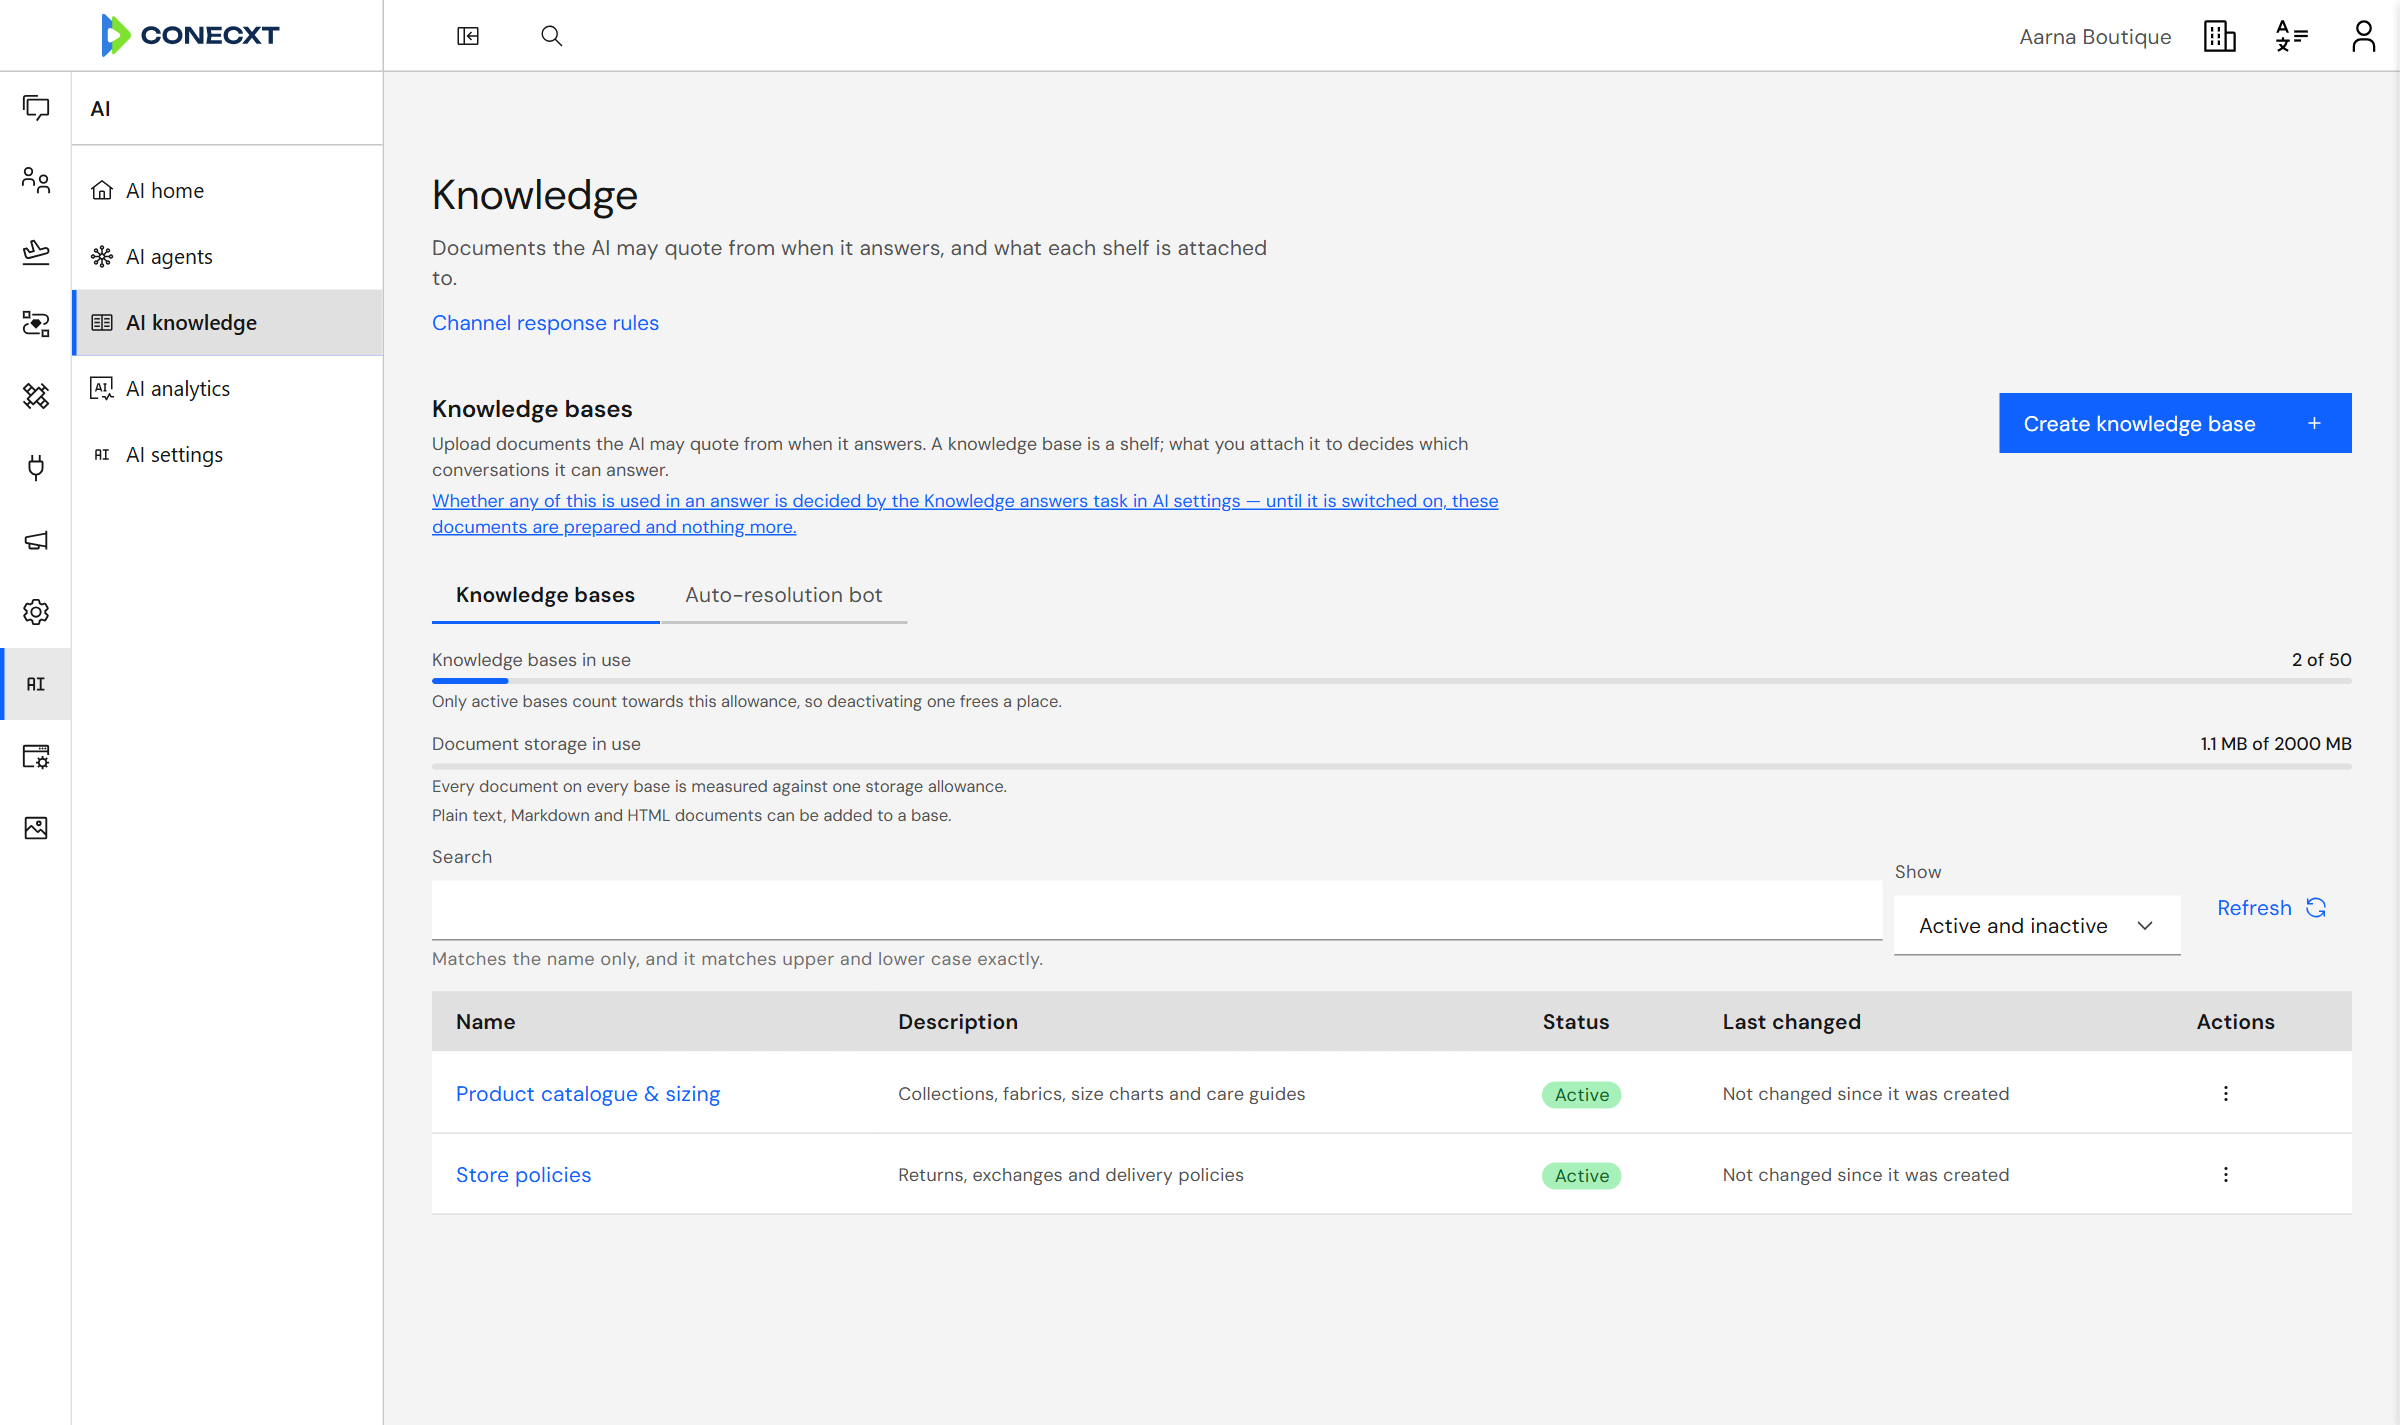This screenshot has height=1425, width=2400.
Task: Open the contacts people icon in rail
Action: pos(36,180)
